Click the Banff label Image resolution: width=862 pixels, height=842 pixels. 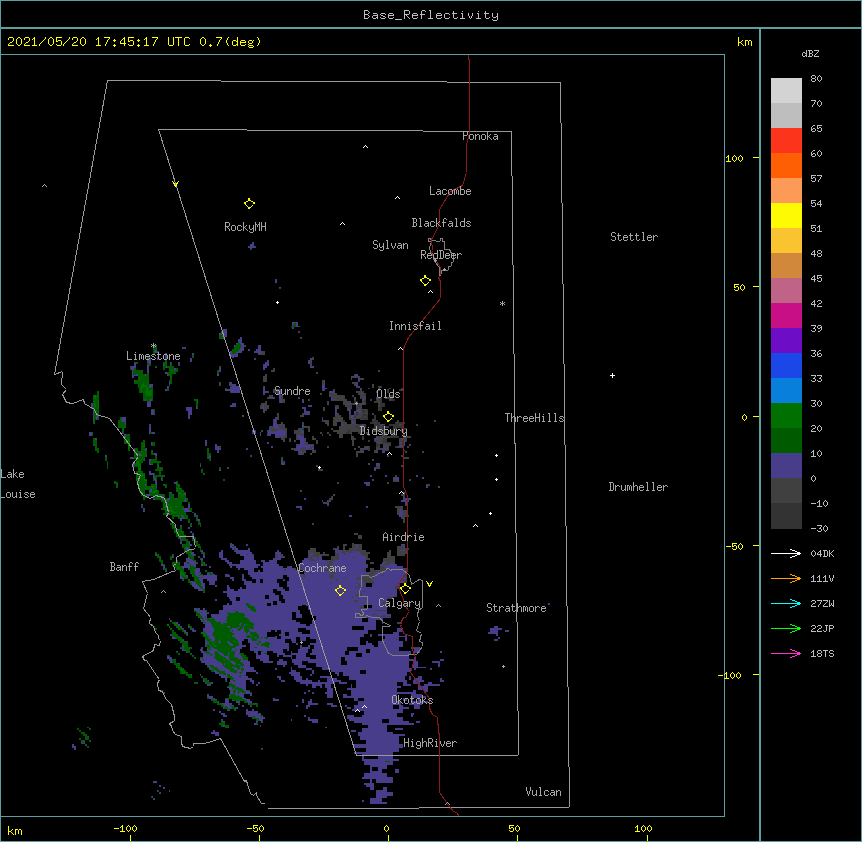coord(124,567)
